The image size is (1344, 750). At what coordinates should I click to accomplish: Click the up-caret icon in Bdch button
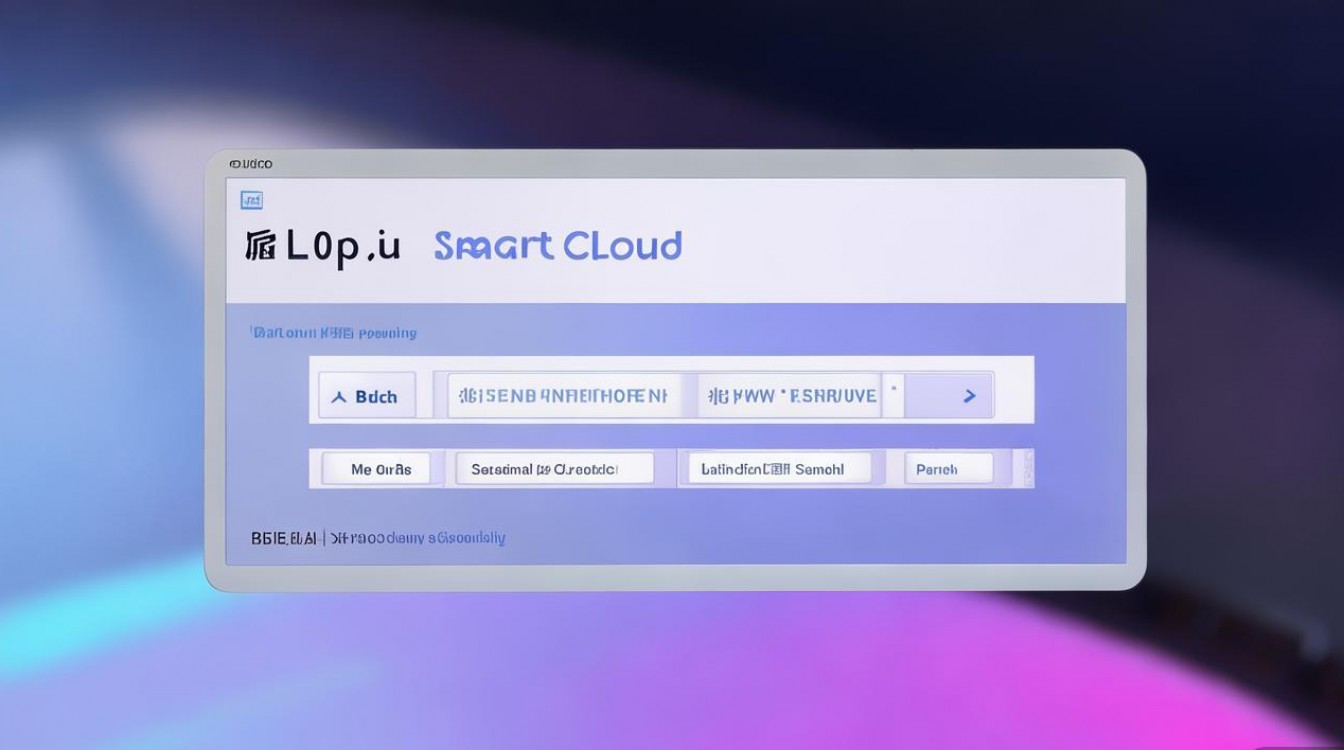pyautogui.click(x=338, y=397)
